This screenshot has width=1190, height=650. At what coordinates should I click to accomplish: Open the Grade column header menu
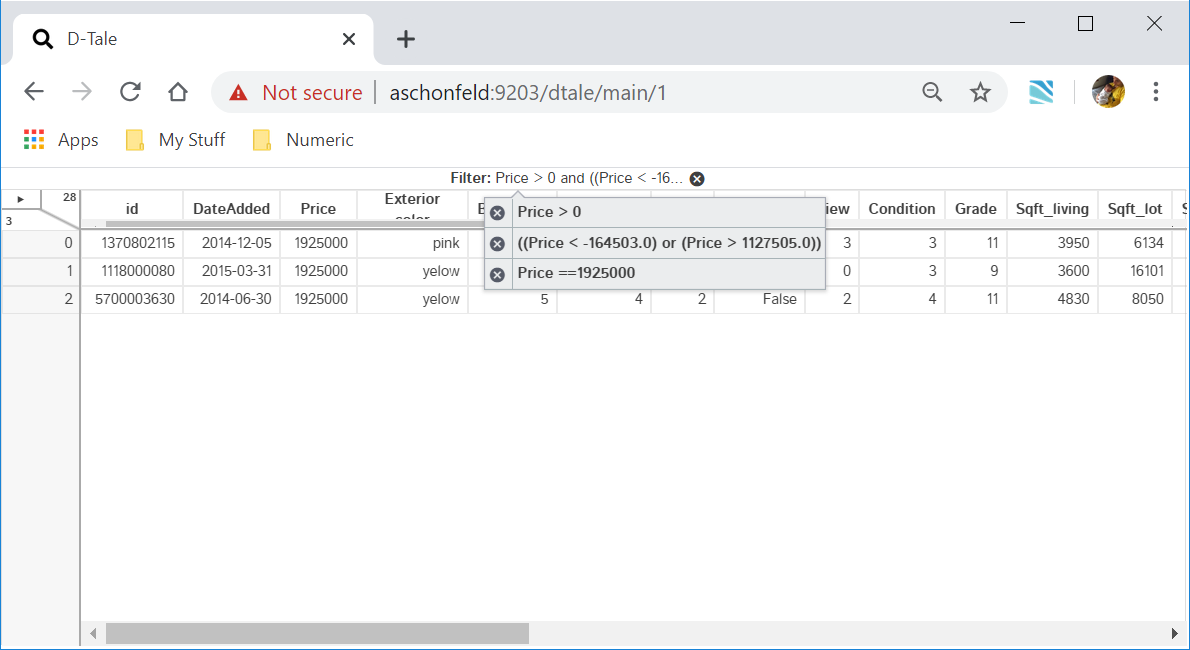(x=975, y=209)
